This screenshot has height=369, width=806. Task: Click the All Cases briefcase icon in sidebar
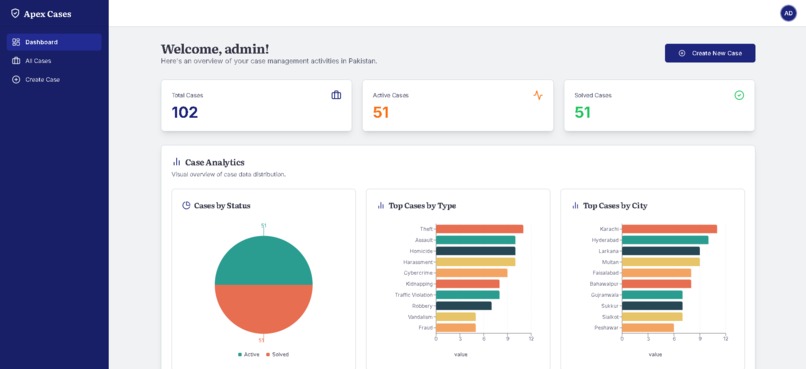click(x=16, y=61)
